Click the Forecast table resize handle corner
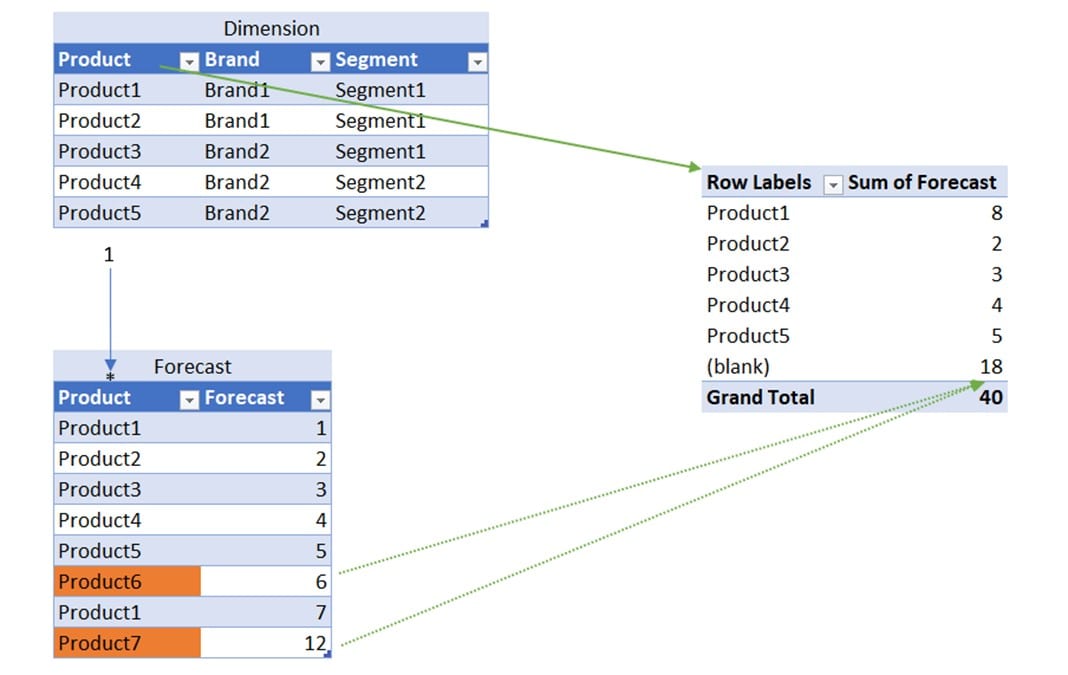The width and height of the screenshot is (1068, 675). (328, 654)
